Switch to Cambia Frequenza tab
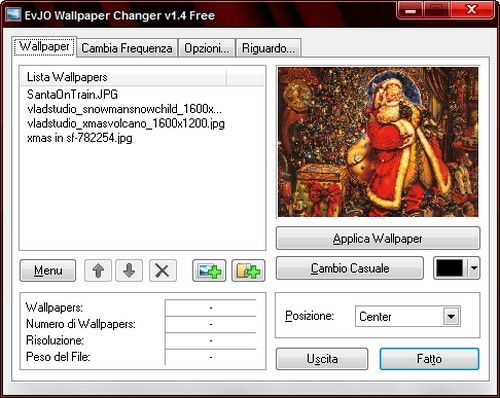Screen dimensions: 500x398 (x=127, y=48)
